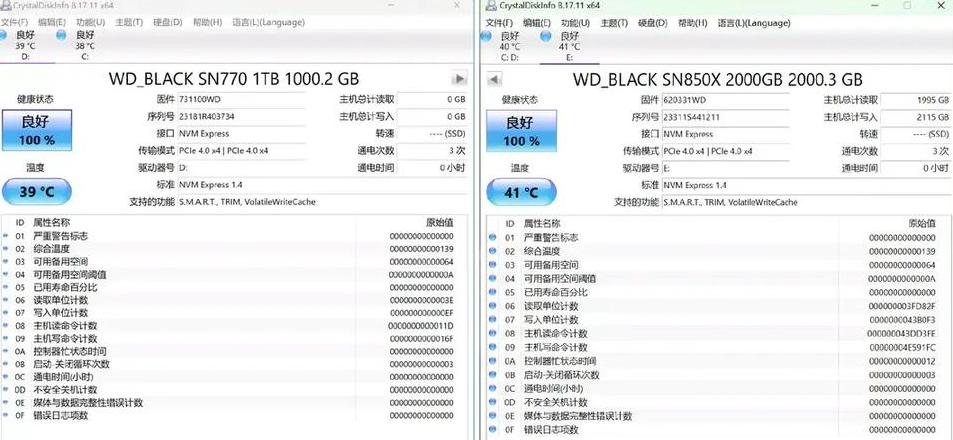Select raw value 00000000011D in left window
The width and height of the screenshot is (953, 440).
coord(421,326)
